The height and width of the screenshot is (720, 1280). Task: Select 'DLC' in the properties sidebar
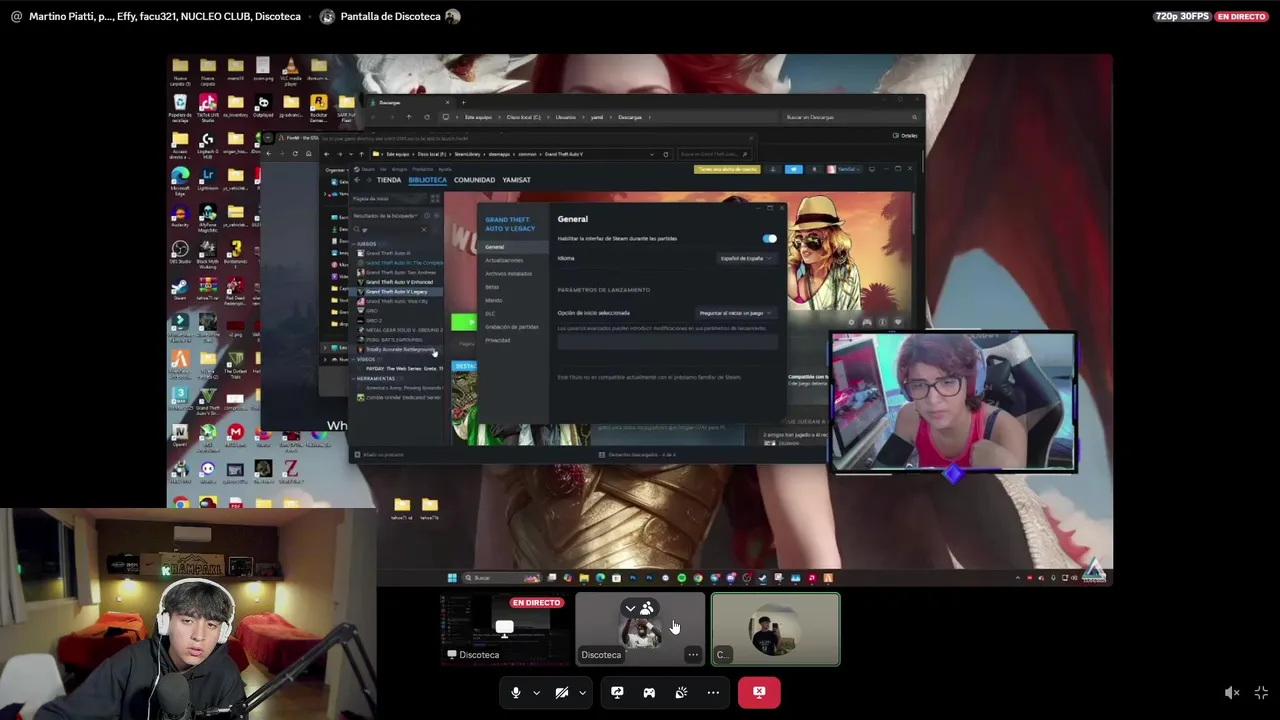click(490, 314)
